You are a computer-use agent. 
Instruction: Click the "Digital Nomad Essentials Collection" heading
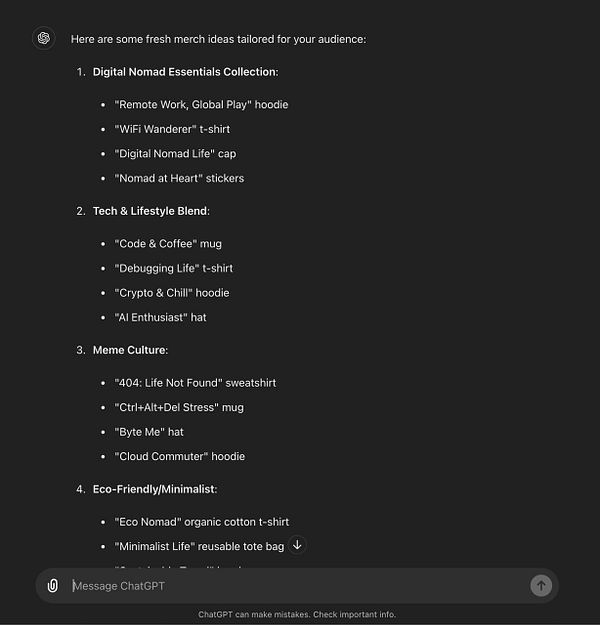point(185,72)
